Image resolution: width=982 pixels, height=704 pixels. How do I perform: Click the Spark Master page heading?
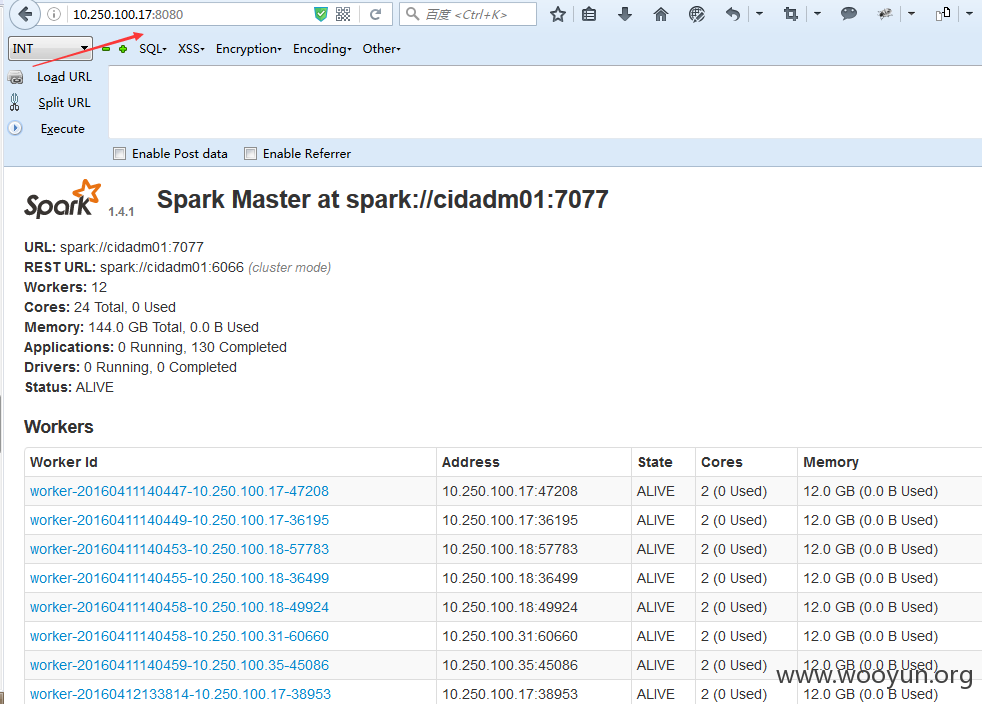coord(383,200)
